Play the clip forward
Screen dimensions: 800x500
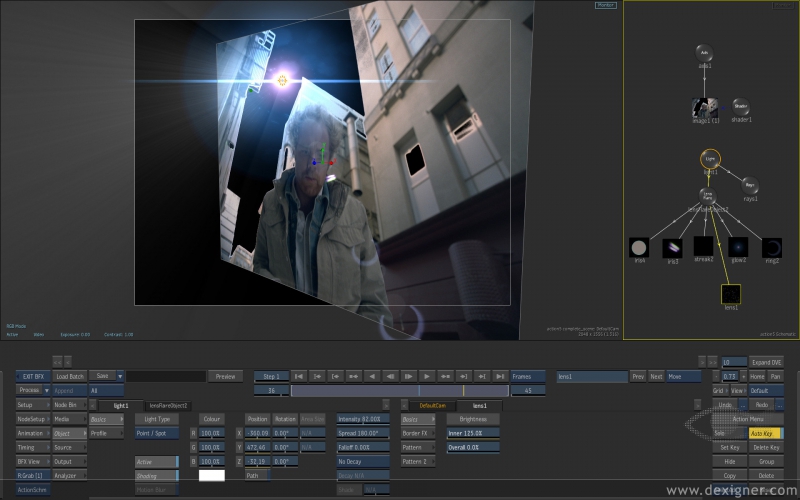(427, 377)
